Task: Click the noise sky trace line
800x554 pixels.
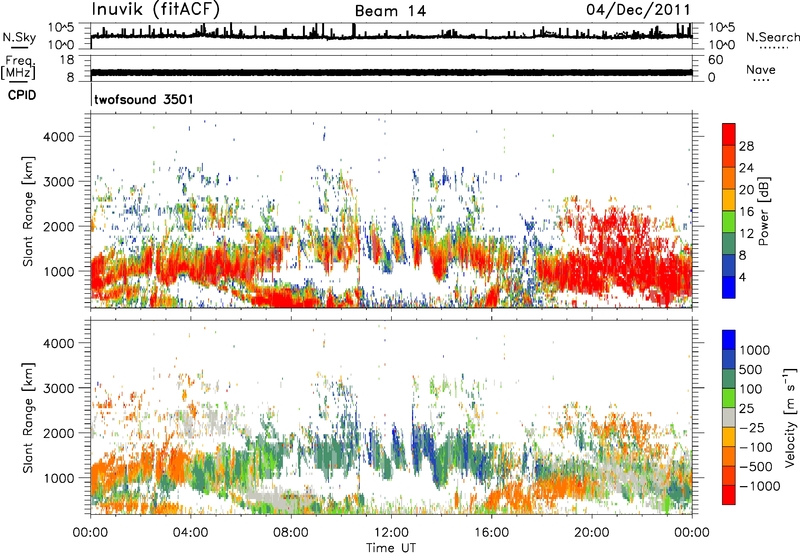Action: coord(391,36)
